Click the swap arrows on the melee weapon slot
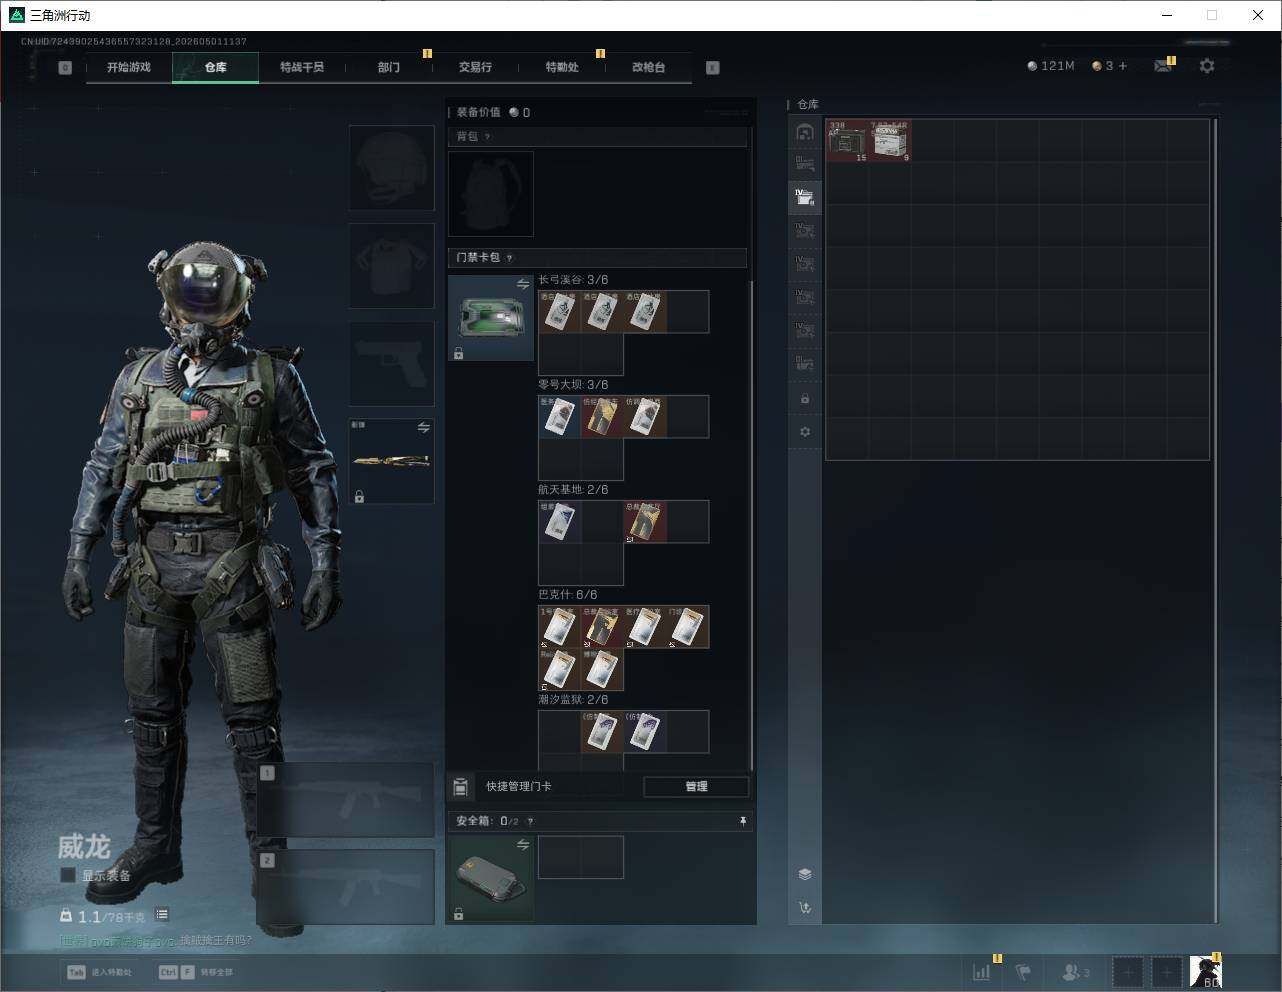 click(424, 427)
